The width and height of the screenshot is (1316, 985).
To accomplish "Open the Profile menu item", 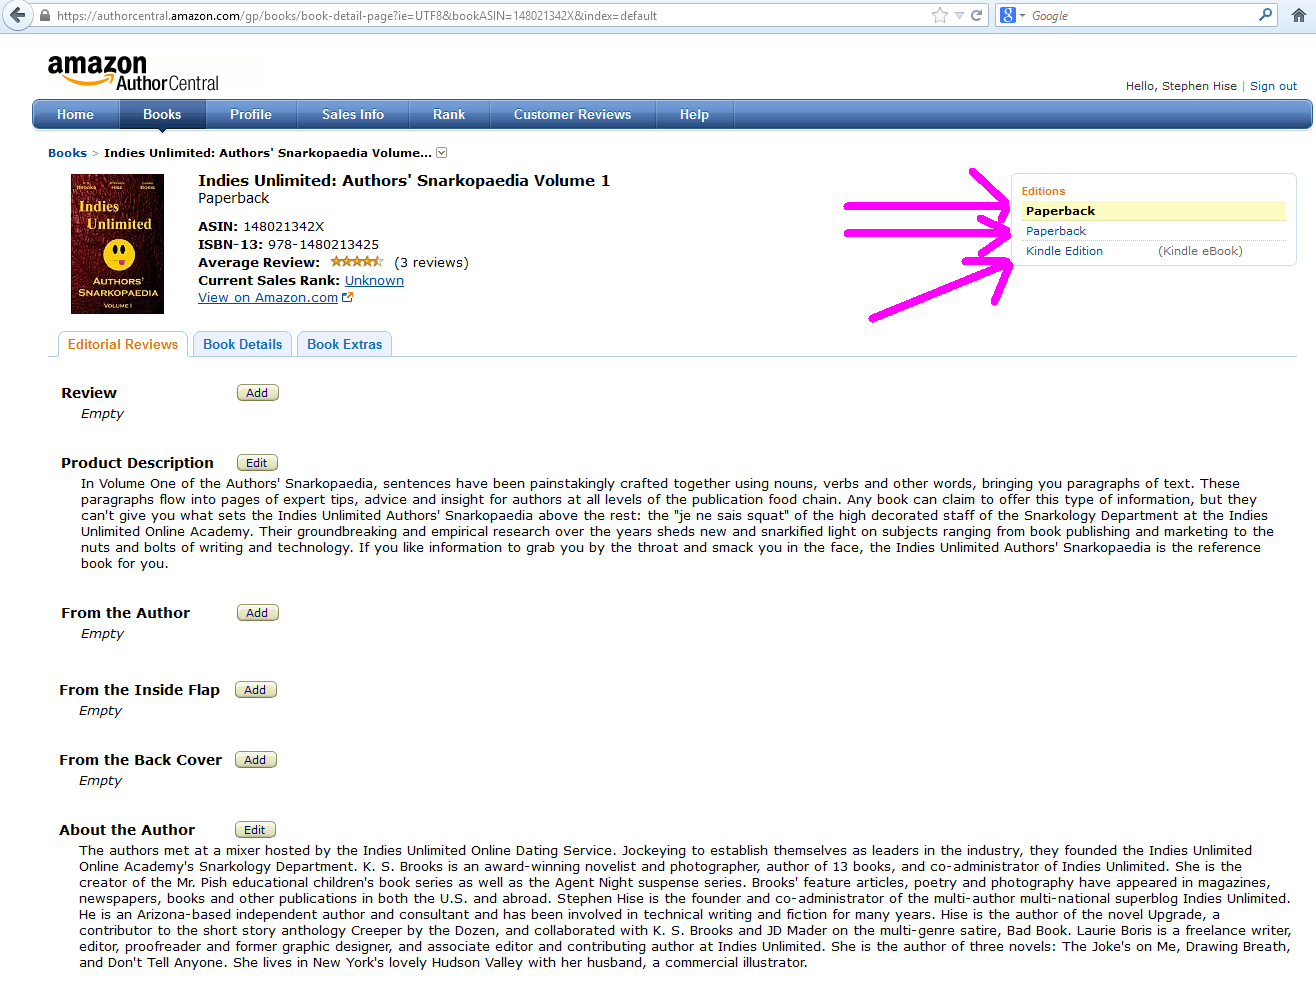I will (x=251, y=114).
